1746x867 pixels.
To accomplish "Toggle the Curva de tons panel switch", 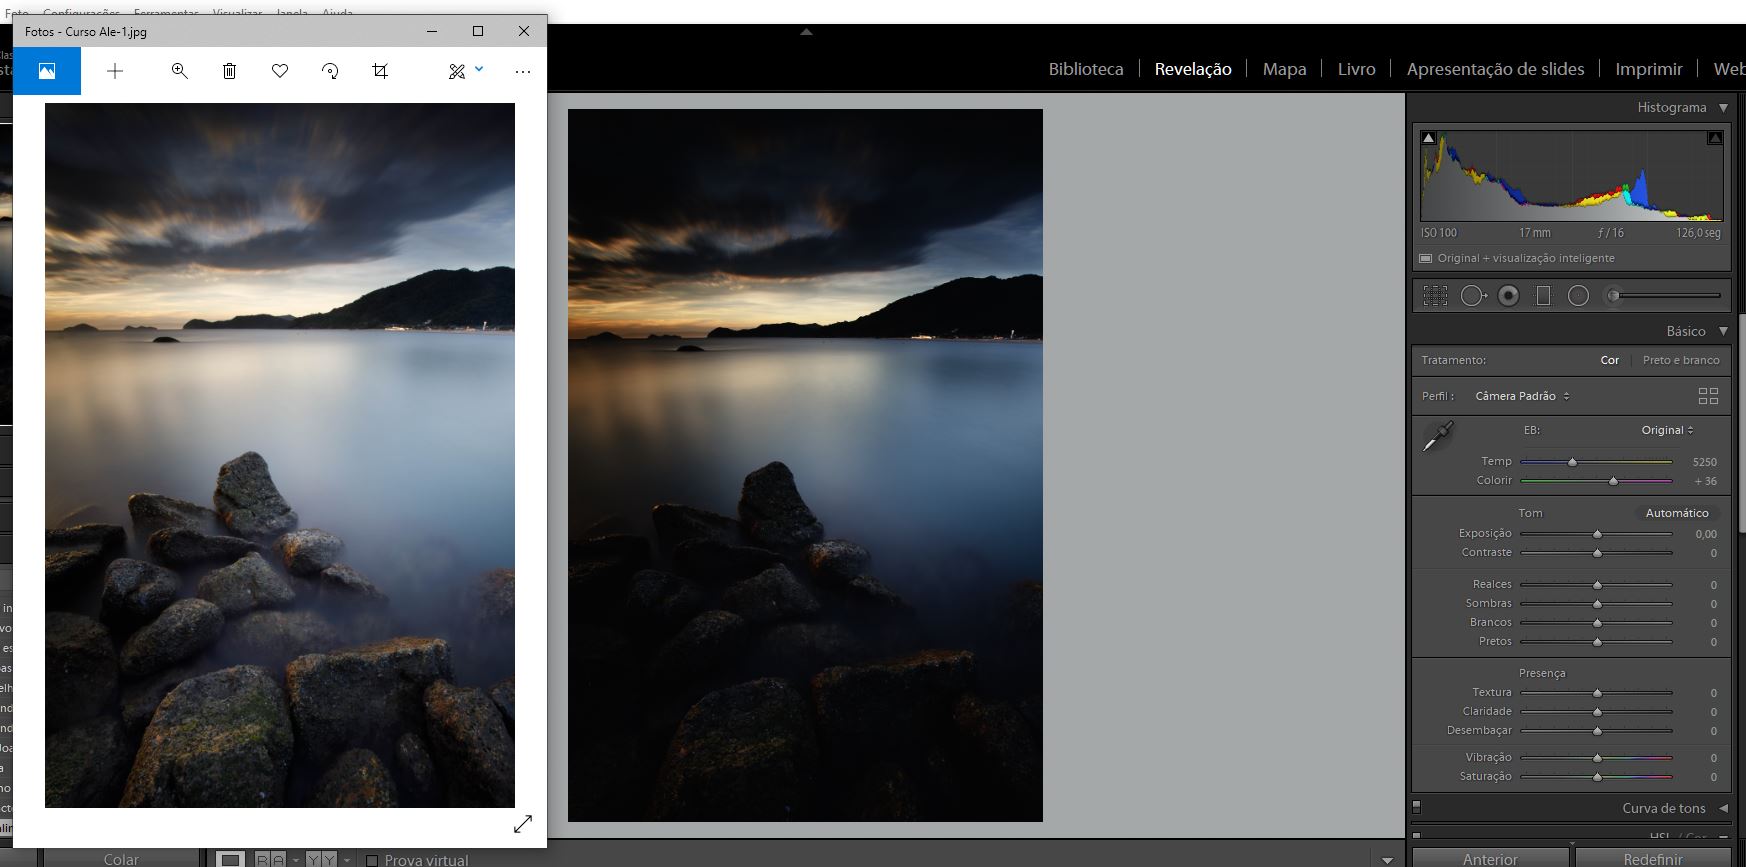I will tap(1416, 806).
